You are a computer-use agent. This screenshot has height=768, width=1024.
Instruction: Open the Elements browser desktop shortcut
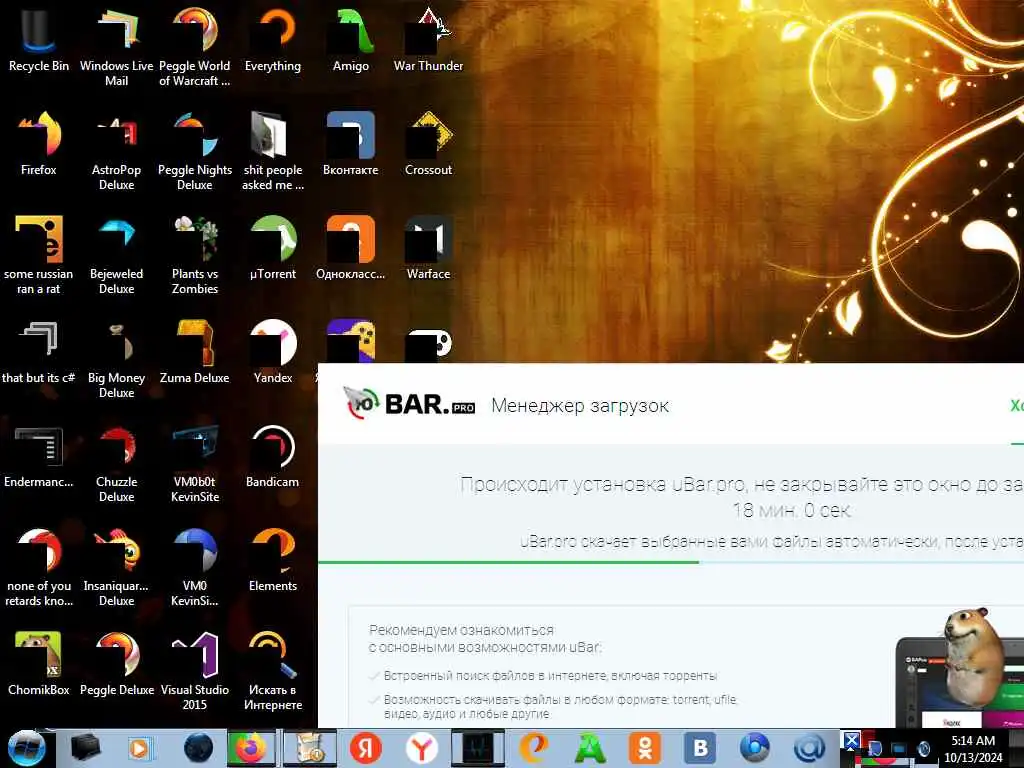[273, 559]
